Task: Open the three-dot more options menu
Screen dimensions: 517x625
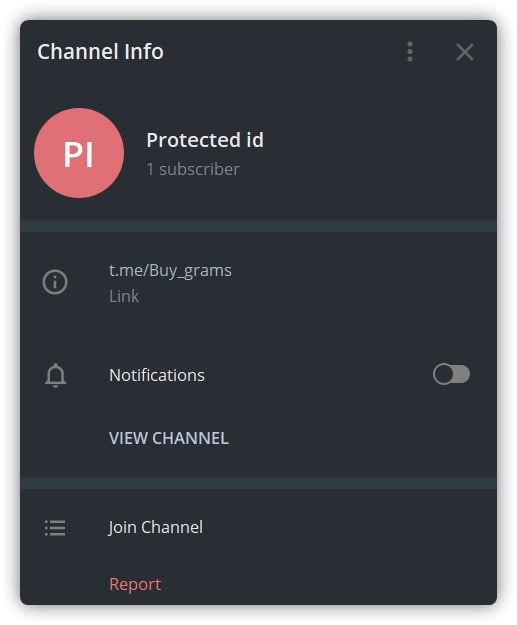Action: [410, 52]
